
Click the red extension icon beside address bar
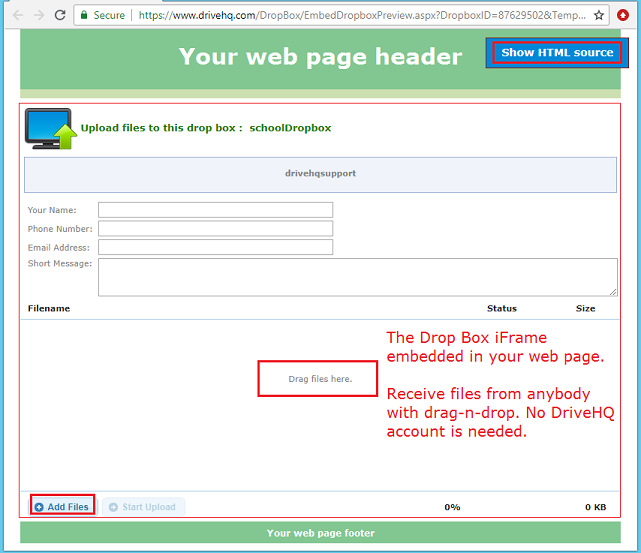[623, 15]
